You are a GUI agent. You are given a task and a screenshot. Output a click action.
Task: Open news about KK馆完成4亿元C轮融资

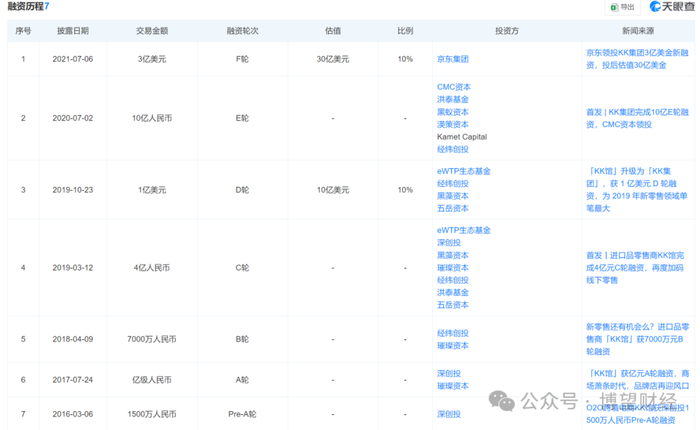pyautogui.click(x=635, y=267)
